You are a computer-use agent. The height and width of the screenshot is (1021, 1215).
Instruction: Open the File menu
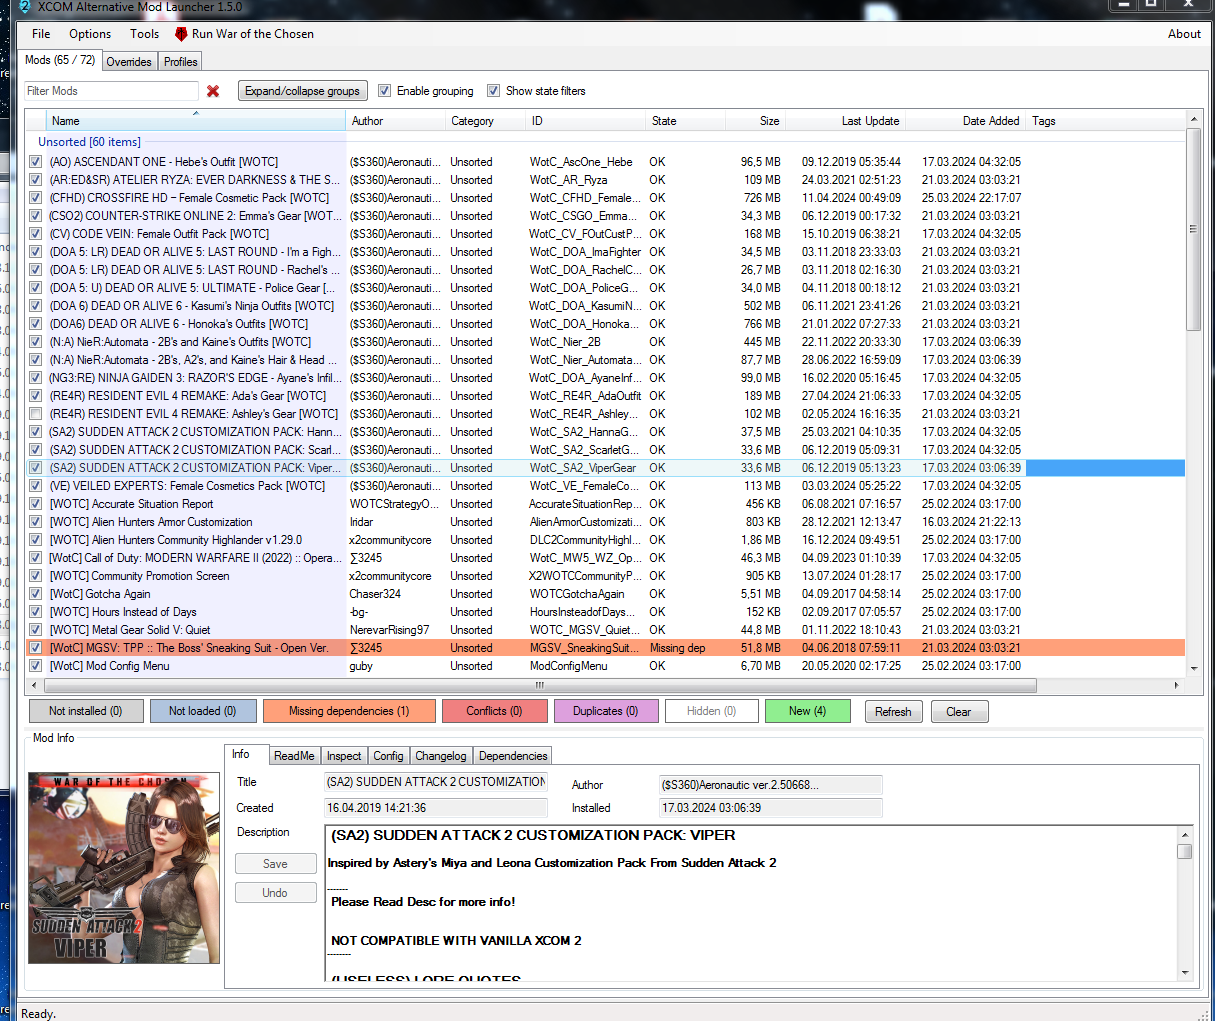click(41, 34)
